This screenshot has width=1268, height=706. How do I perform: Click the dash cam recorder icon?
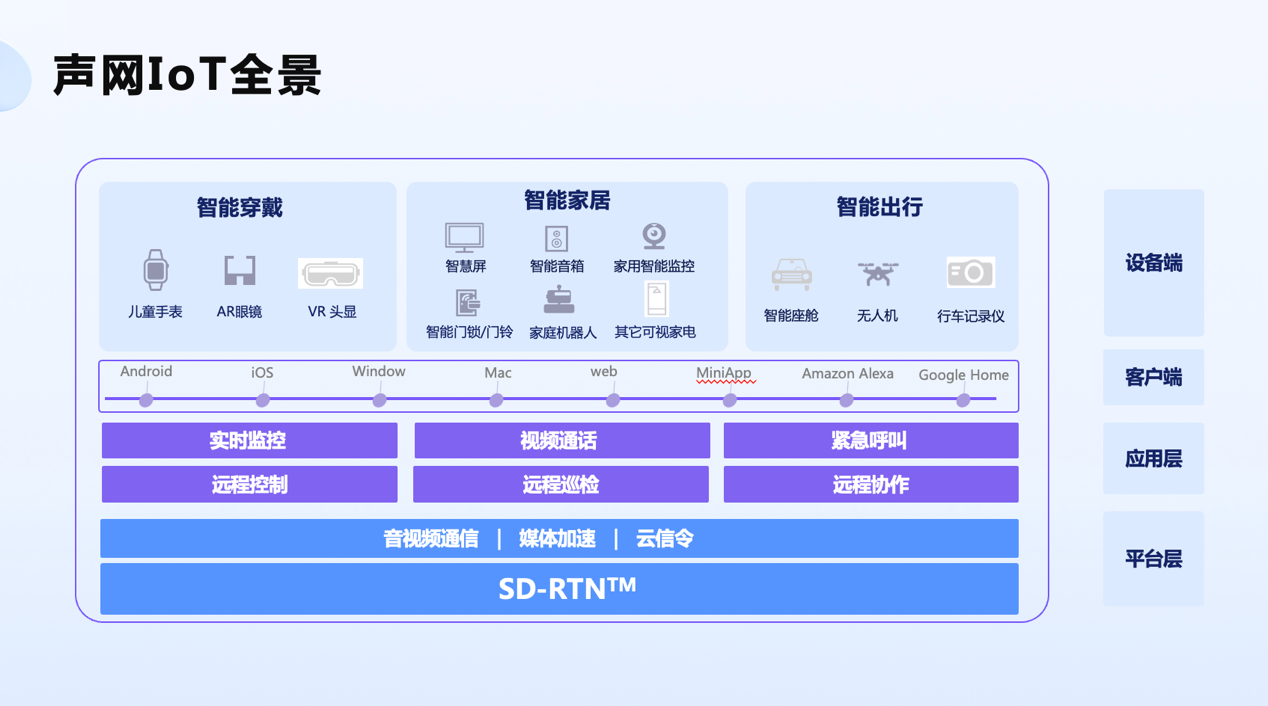coord(970,272)
